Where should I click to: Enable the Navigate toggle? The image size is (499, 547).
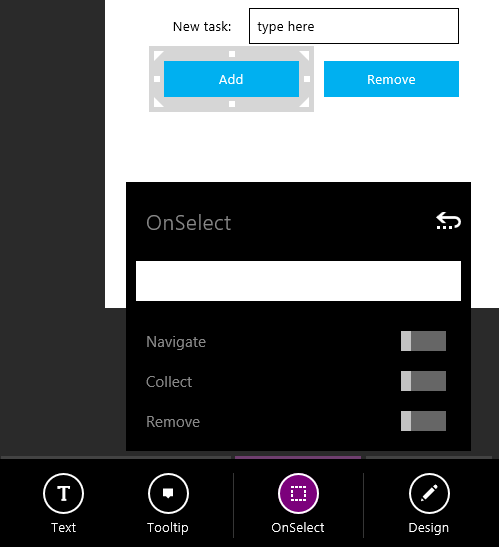[x=423, y=341]
